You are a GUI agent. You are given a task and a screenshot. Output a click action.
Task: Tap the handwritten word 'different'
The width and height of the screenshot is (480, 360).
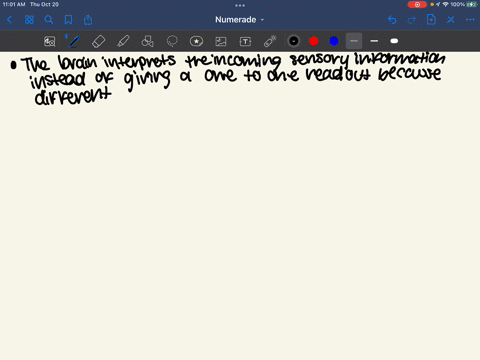[73, 96]
